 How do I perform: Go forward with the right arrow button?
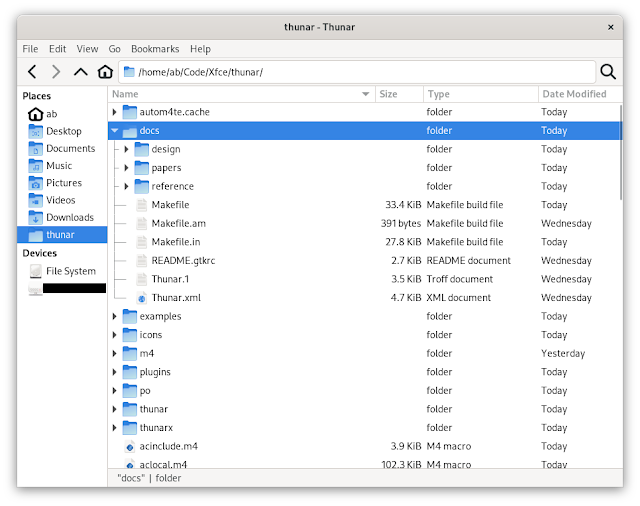[56, 72]
